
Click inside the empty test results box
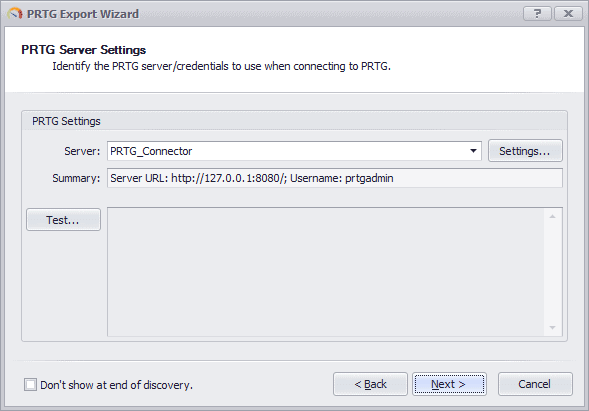coord(326,272)
